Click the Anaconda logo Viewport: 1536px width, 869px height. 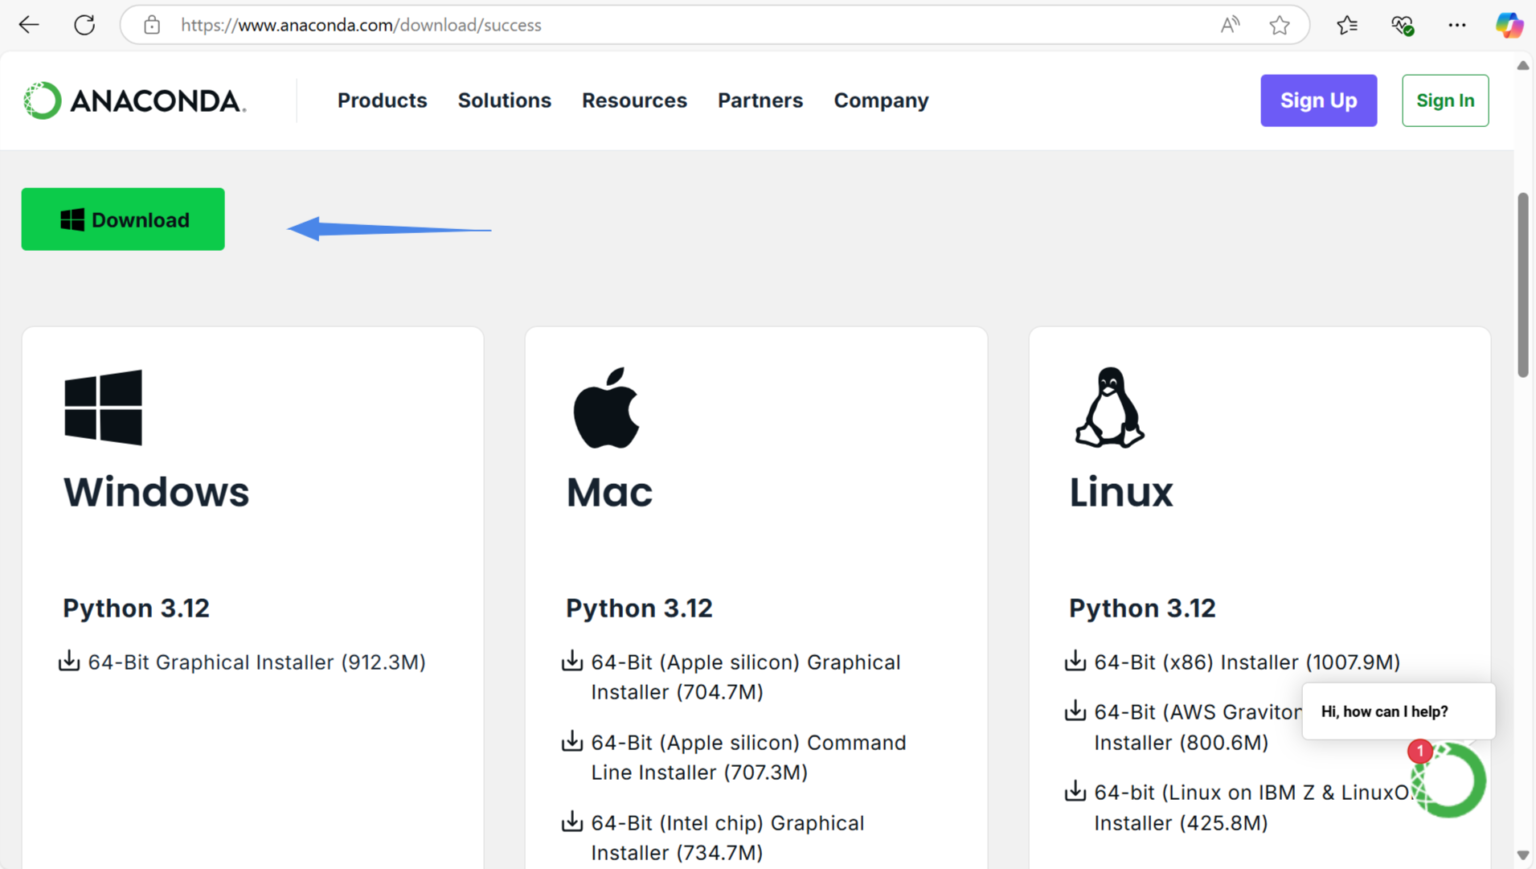tap(135, 100)
